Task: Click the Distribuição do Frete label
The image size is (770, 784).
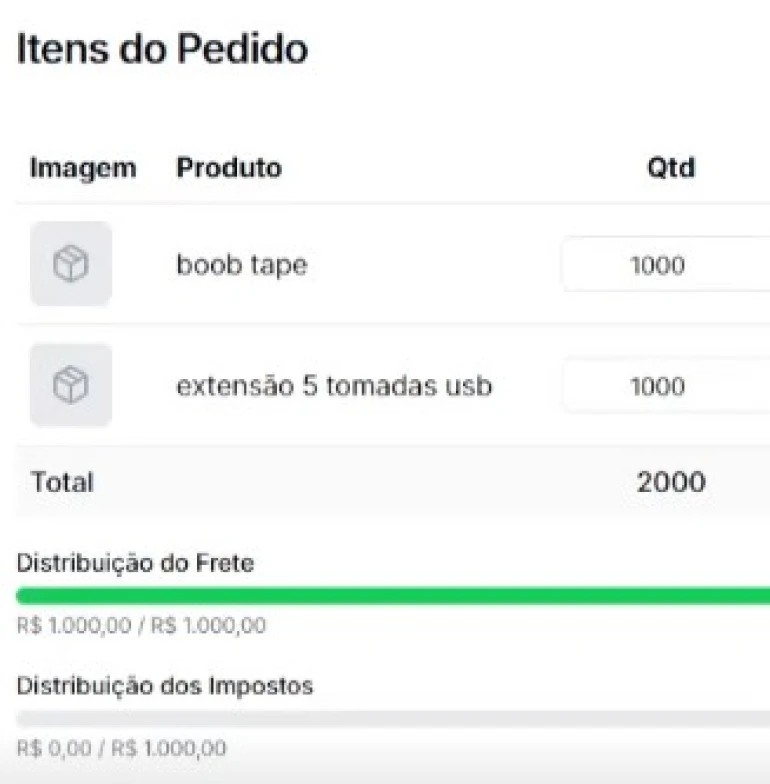Action: [x=136, y=564]
